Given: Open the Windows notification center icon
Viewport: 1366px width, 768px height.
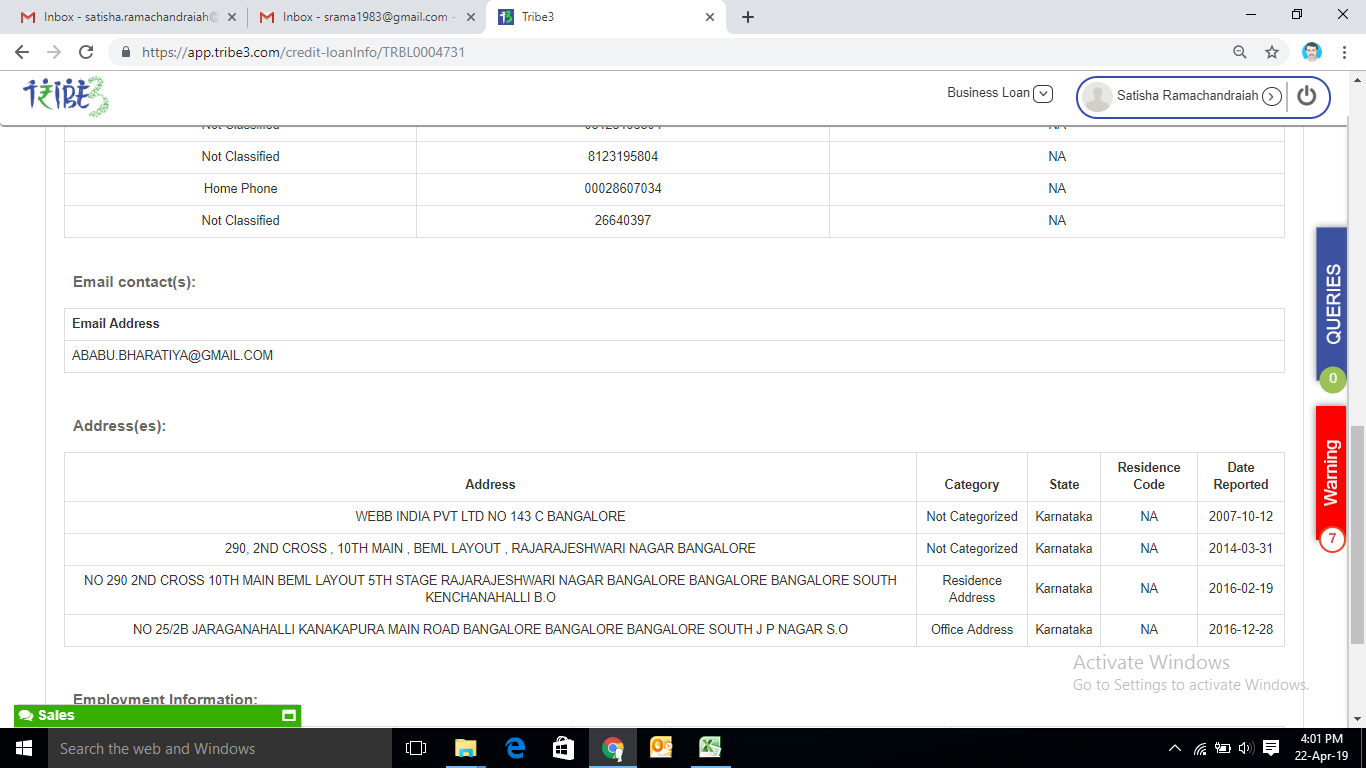Looking at the screenshot, I should pyautogui.click(x=1271, y=747).
